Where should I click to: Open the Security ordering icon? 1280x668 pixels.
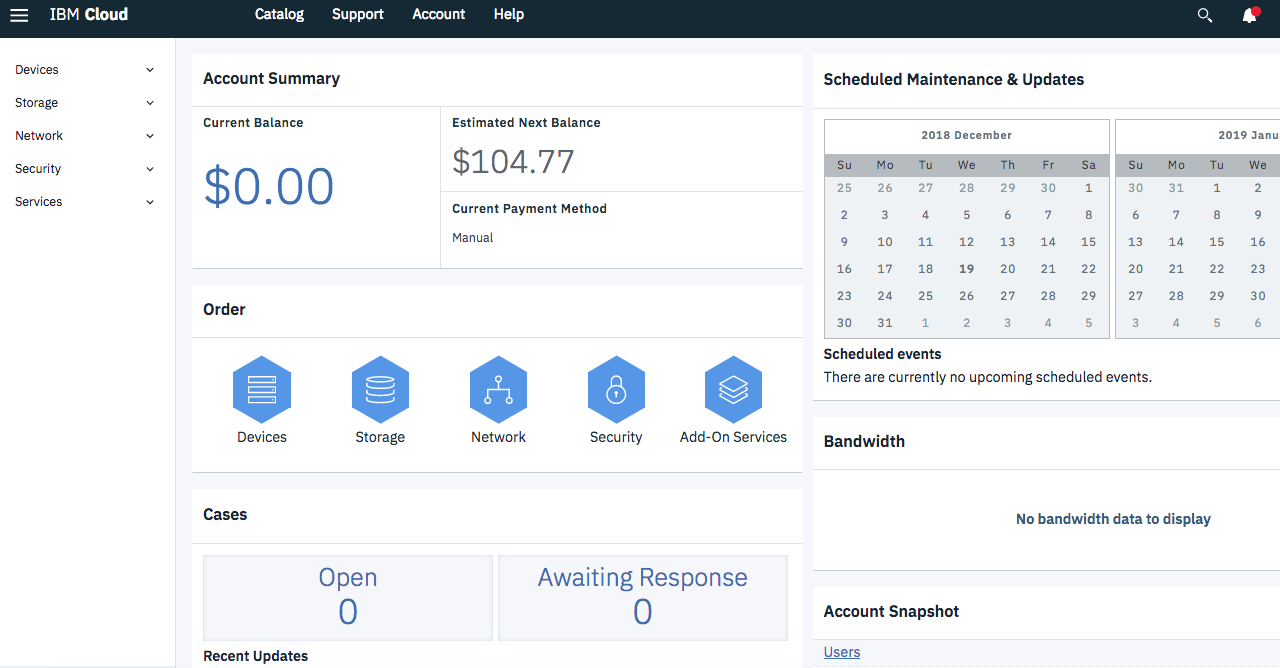(616, 390)
